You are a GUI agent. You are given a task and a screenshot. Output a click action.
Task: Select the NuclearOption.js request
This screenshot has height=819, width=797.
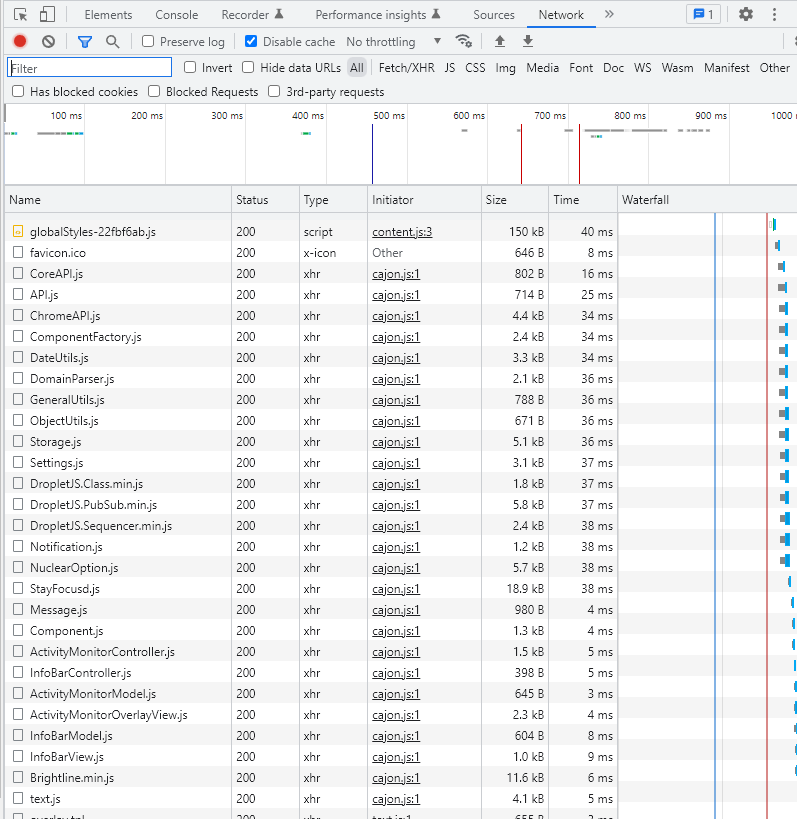[x=74, y=568]
